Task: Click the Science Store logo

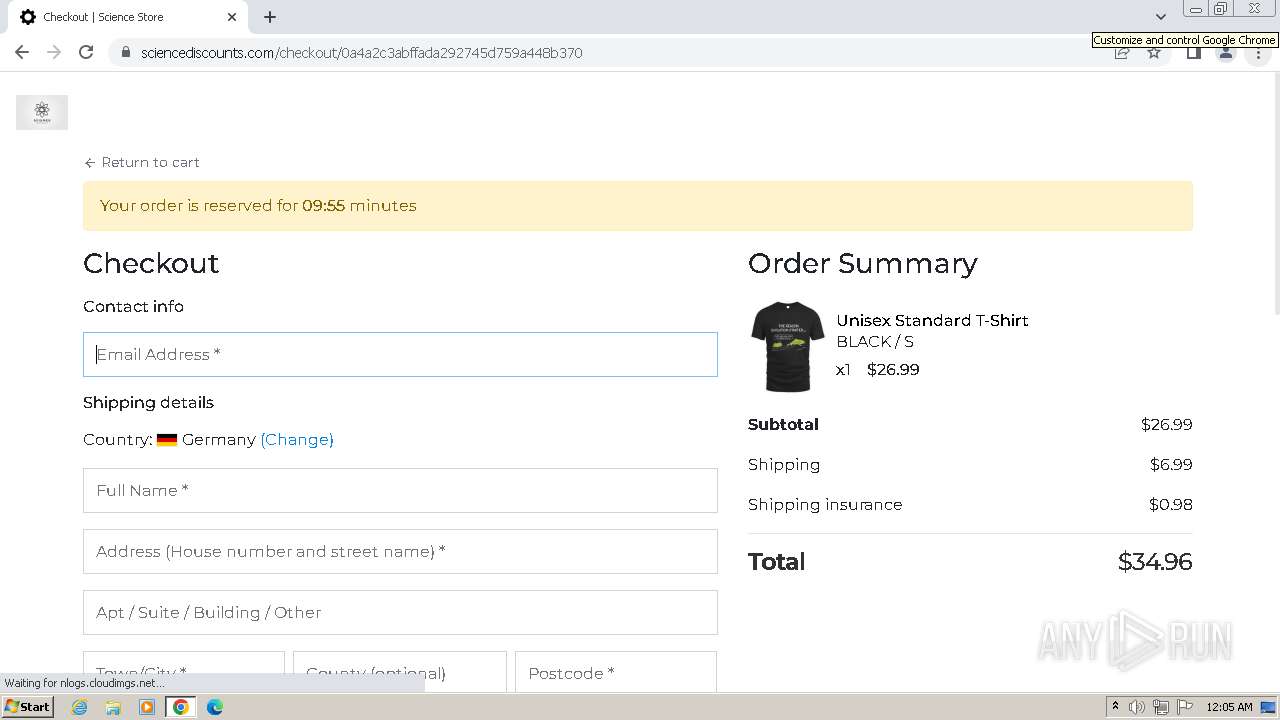Action: click(42, 112)
